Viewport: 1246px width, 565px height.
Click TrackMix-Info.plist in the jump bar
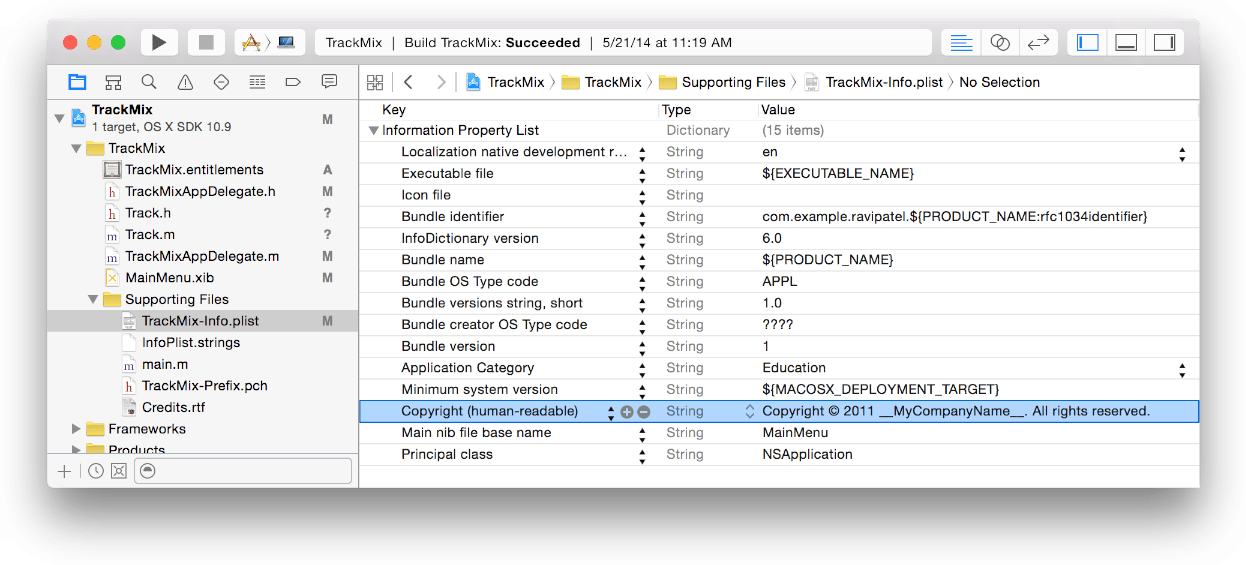point(873,82)
